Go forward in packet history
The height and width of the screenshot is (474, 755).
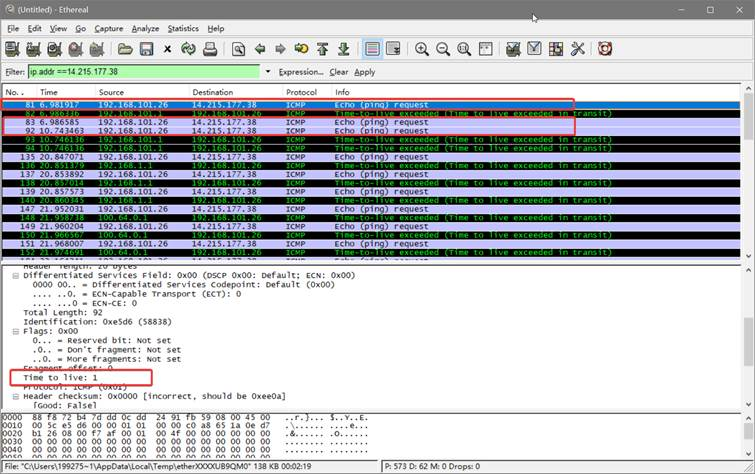(280, 49)
